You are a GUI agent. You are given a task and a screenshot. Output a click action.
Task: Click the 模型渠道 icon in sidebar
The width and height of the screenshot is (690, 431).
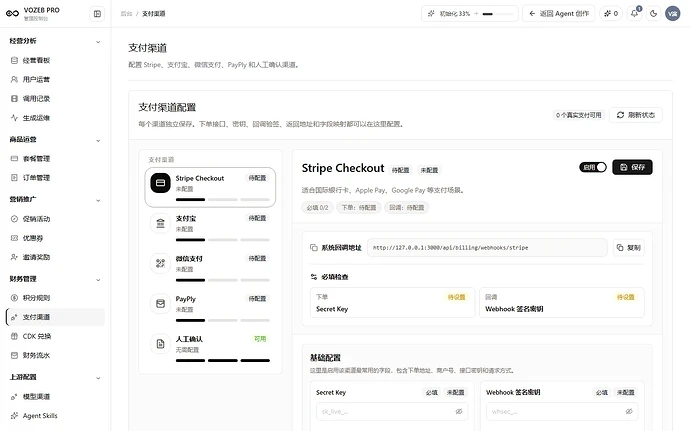[x=14, y=396]
